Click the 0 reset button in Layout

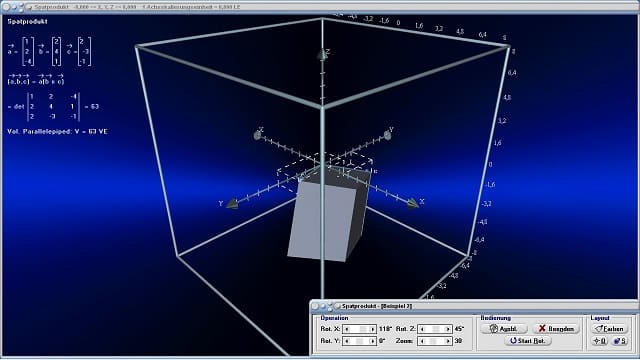600,341
